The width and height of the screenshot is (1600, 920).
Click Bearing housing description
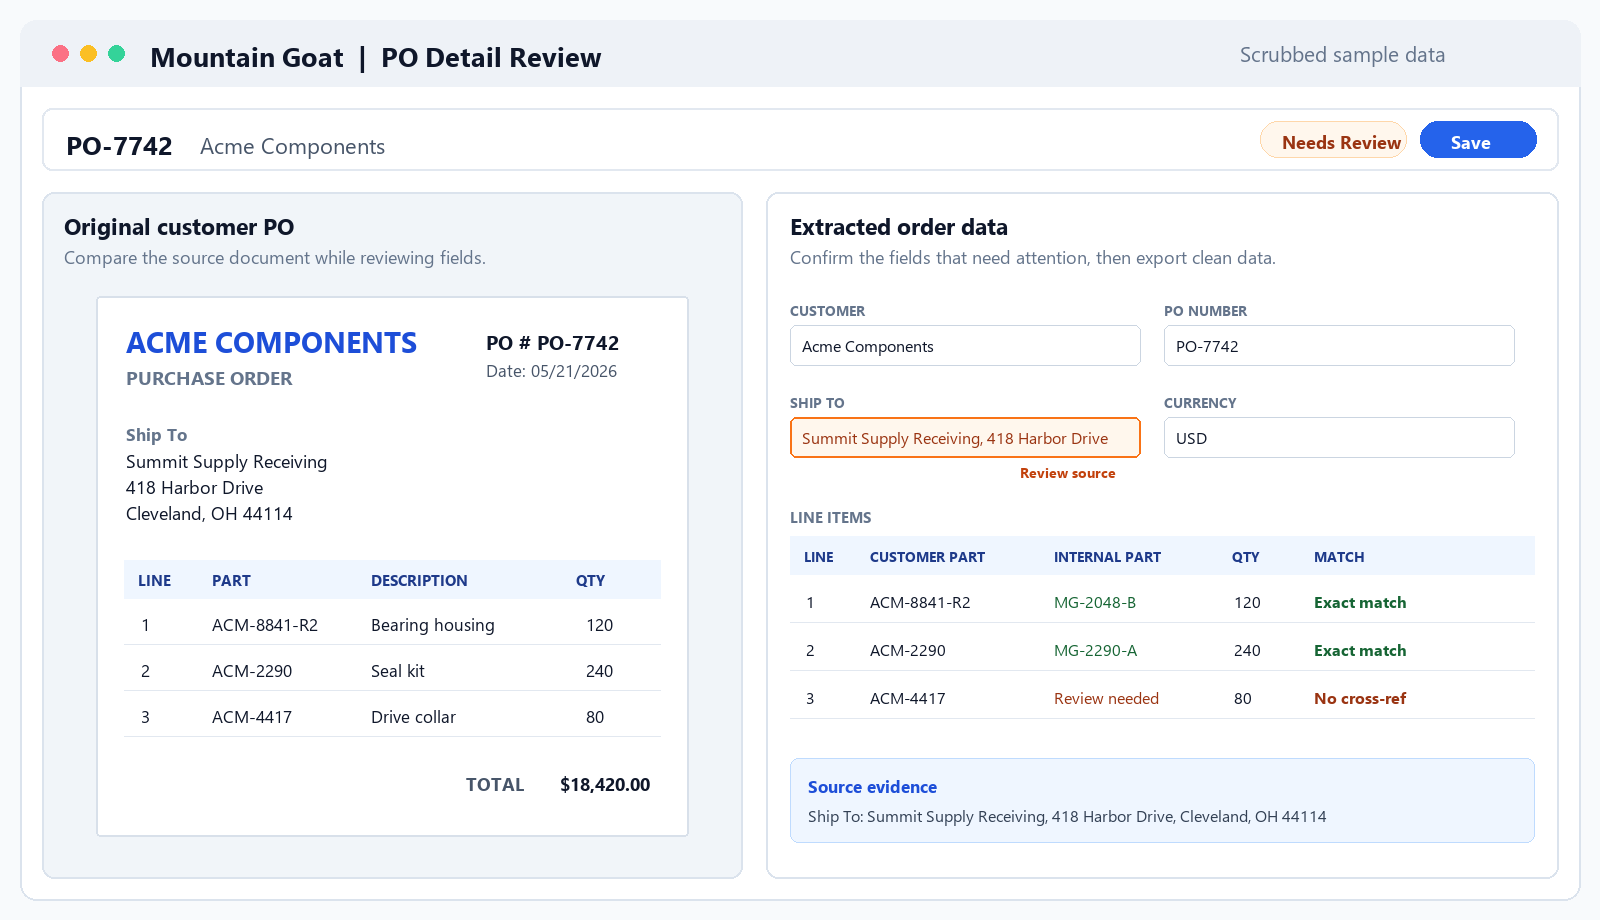coord(432,625)
